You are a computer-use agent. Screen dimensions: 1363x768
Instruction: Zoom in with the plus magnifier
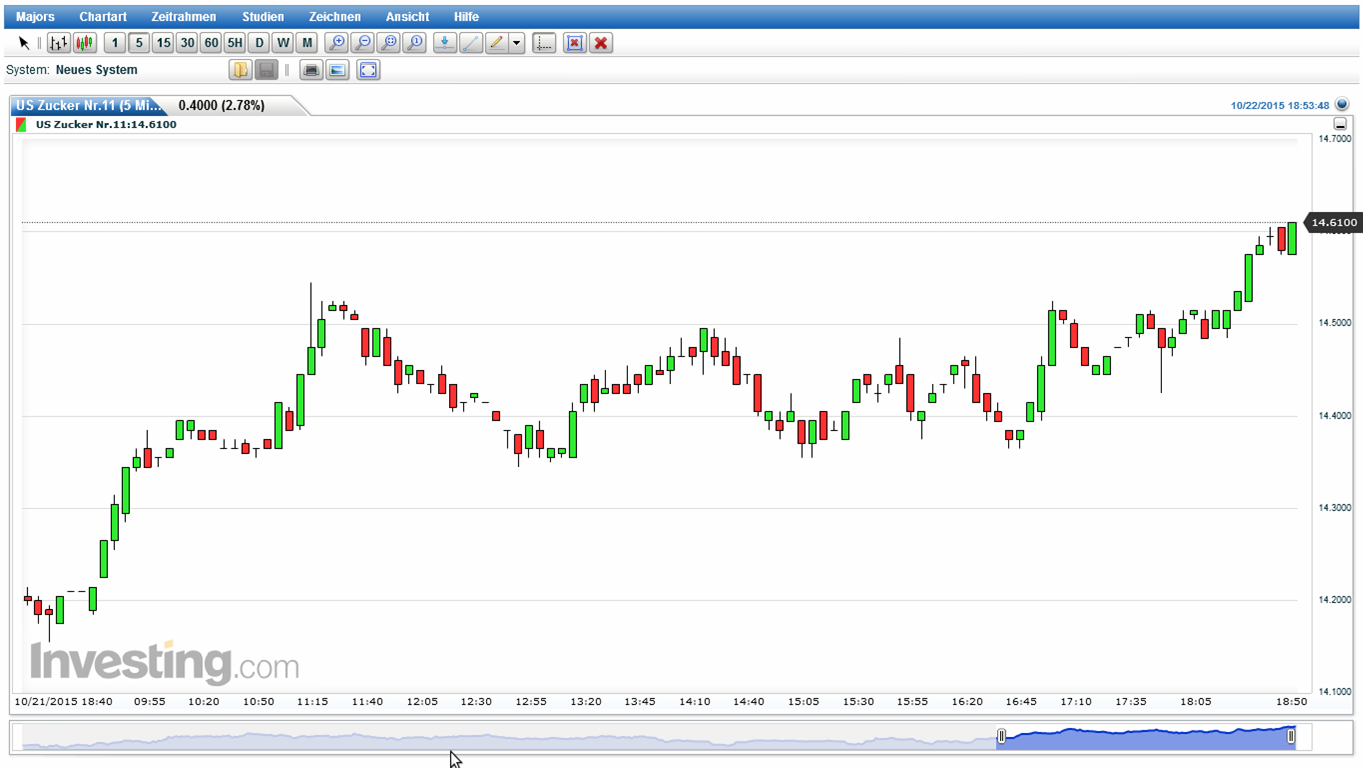(337, 43)
